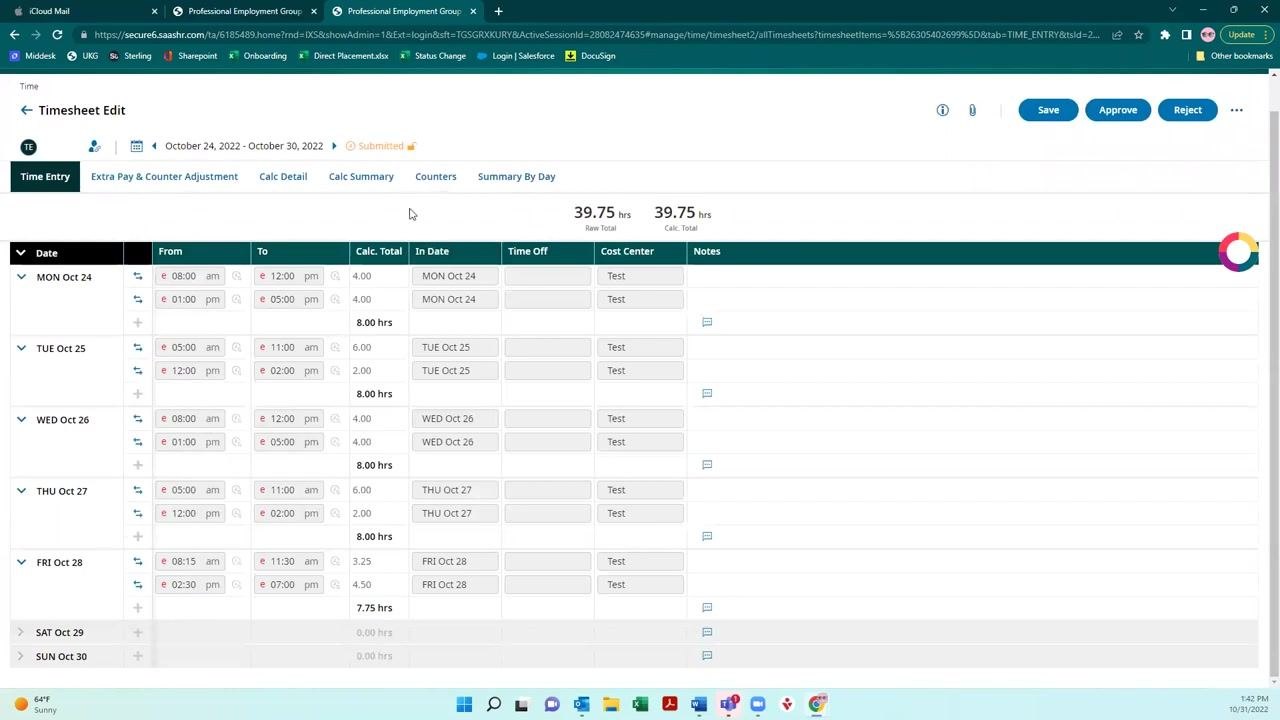
Task: Collapse the WED Oct 26 day rows
Action: pos(21,419)
